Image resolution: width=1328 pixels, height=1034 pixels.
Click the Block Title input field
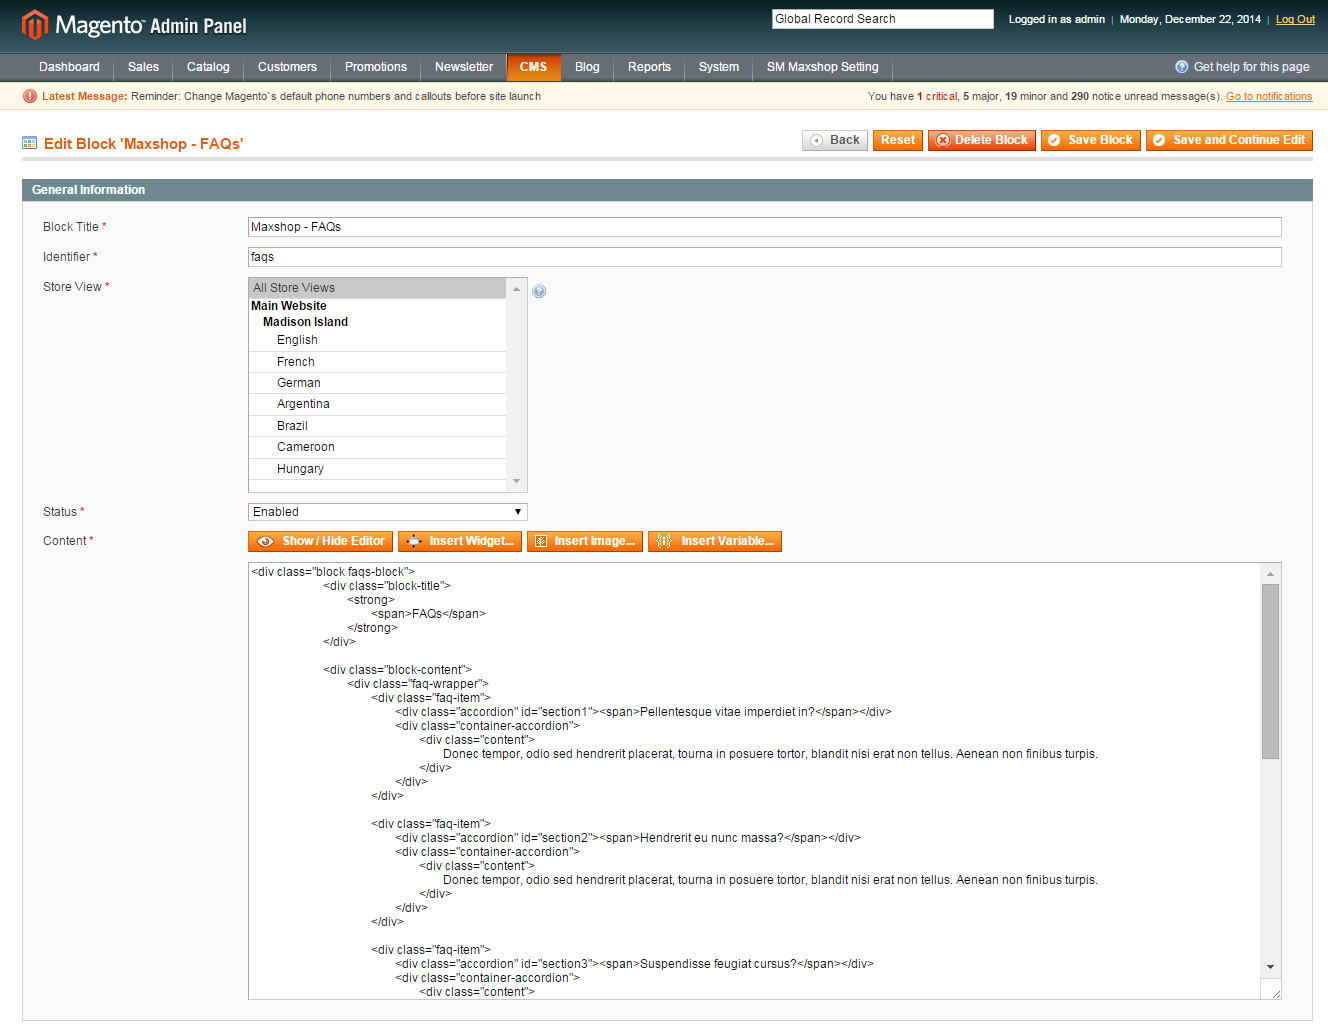765,227
